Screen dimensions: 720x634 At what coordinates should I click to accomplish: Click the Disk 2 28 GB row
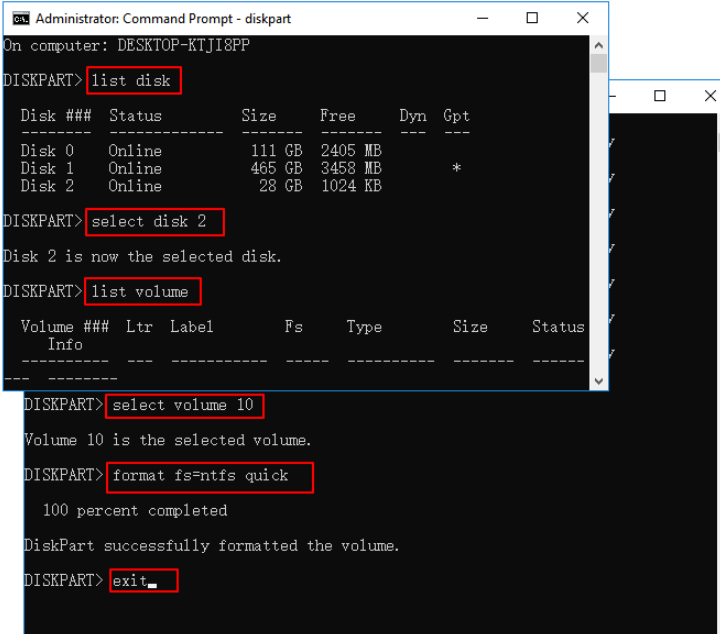tap(200, 186)
